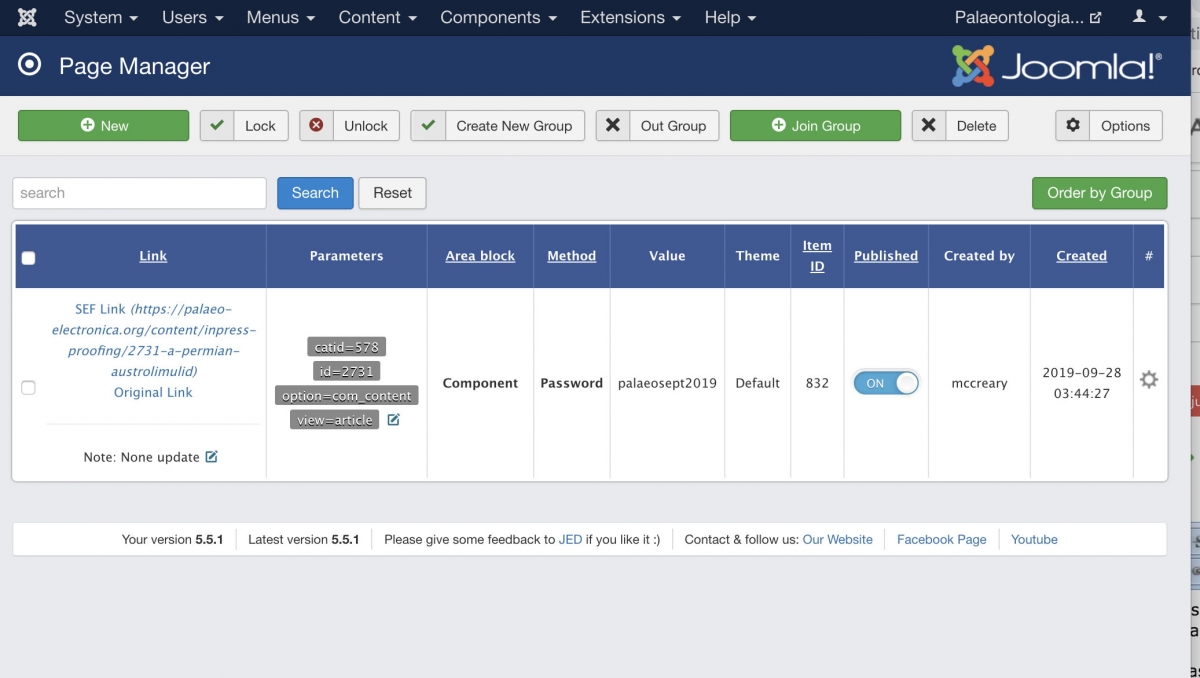Edit the note using its pencil icon

pos(211,457)
